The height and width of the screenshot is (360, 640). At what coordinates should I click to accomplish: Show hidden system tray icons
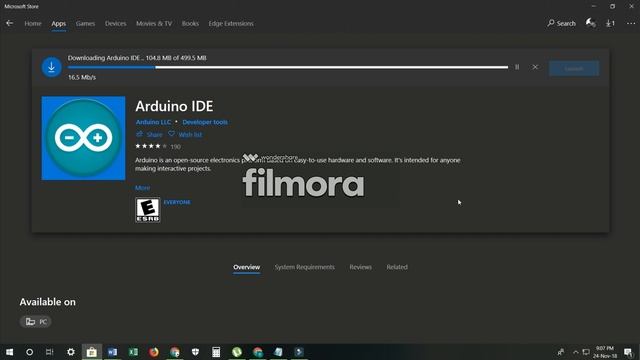tap(576, 352)
